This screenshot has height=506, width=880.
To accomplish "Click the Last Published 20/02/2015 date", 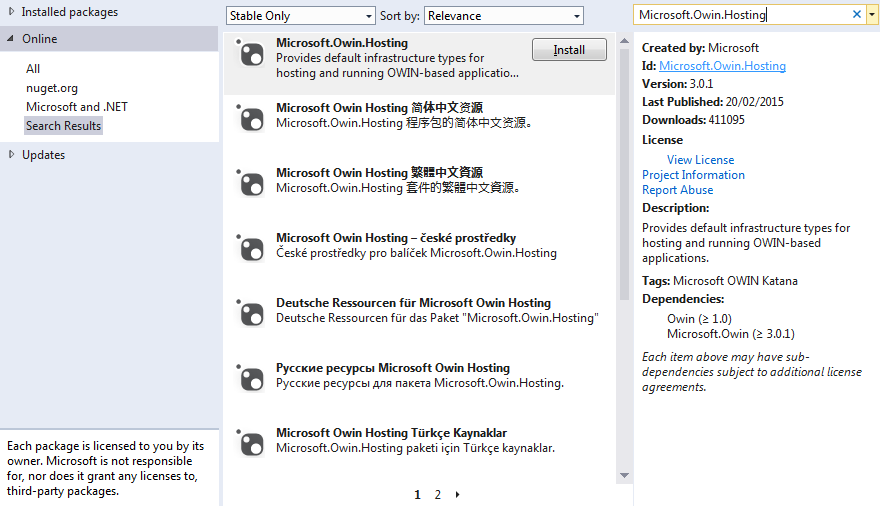I will [754, 102].
